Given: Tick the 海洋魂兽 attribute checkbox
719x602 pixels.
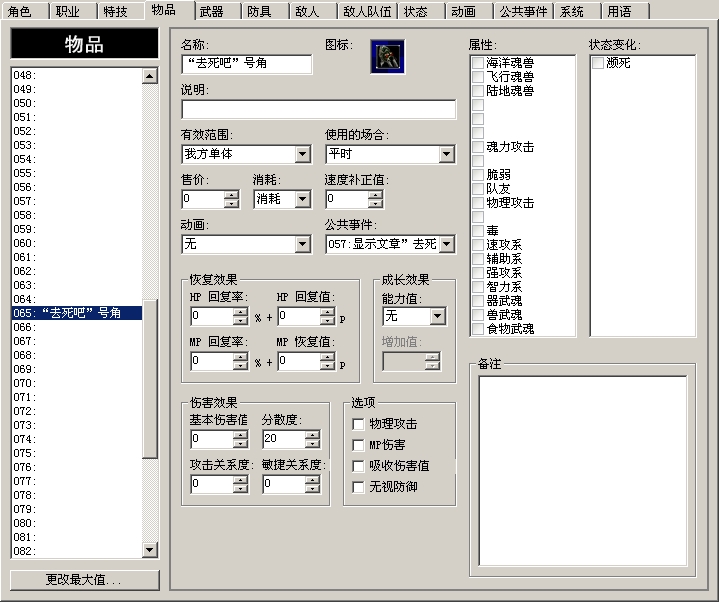Looking at the screenshot, I should (x=478, y=63).
